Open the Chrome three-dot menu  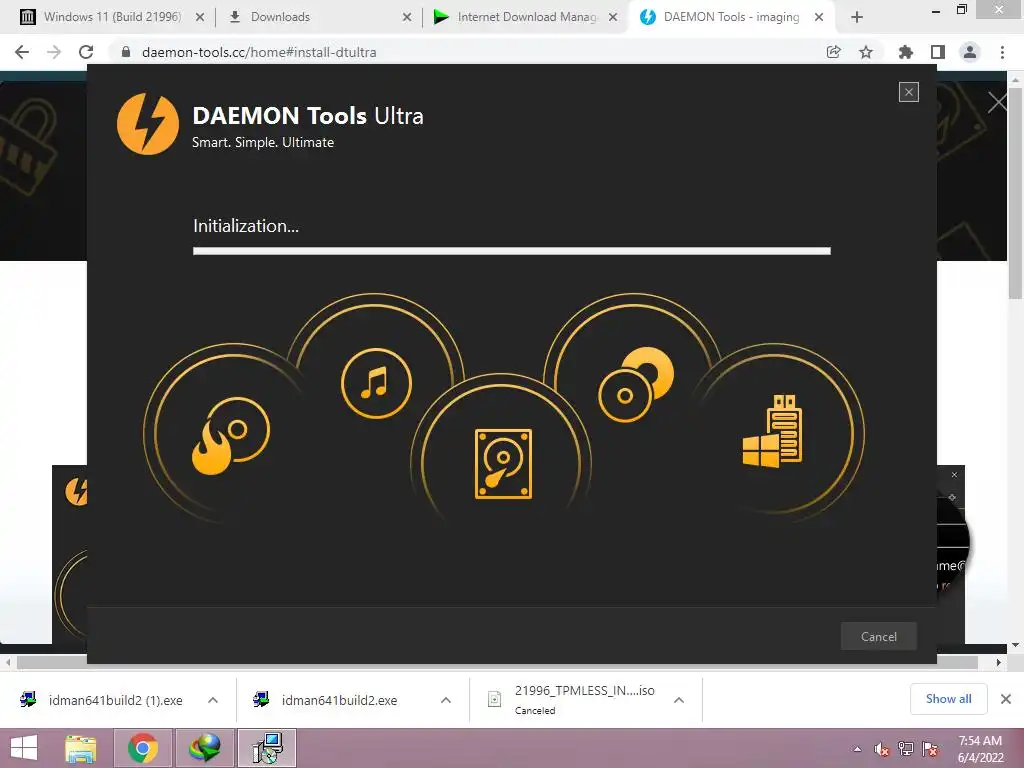(x=1002, y=52)
